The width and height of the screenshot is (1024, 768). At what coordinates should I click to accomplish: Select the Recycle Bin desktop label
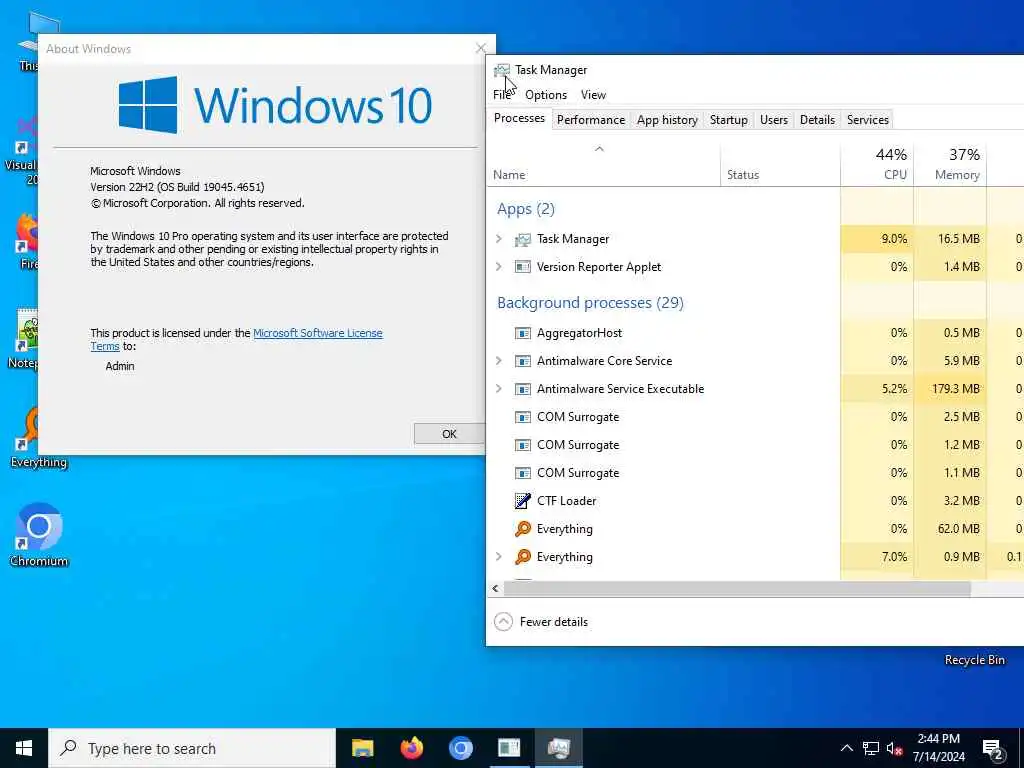[974, 660]
